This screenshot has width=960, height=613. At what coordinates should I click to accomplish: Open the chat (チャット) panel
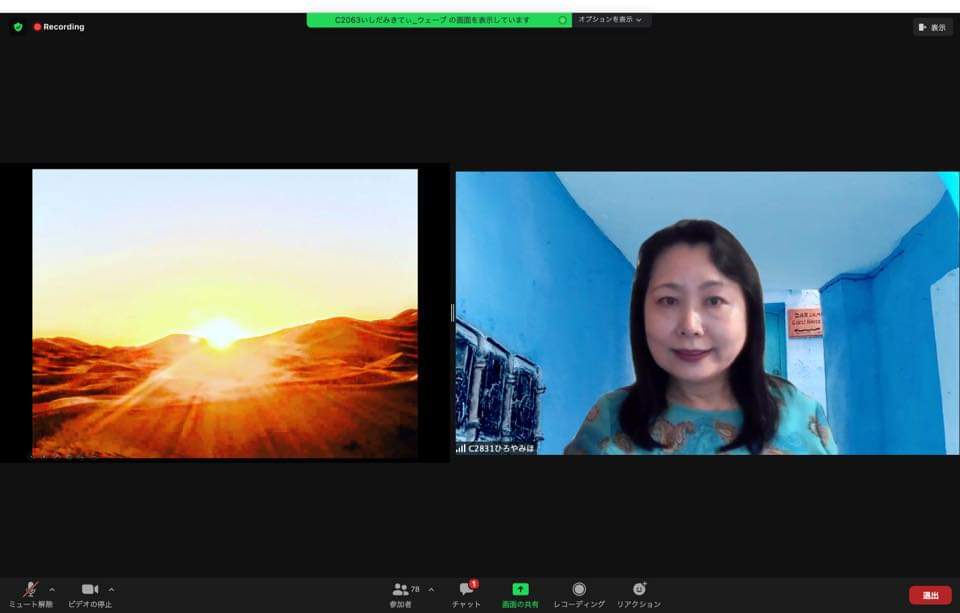(x=466, y=590)
